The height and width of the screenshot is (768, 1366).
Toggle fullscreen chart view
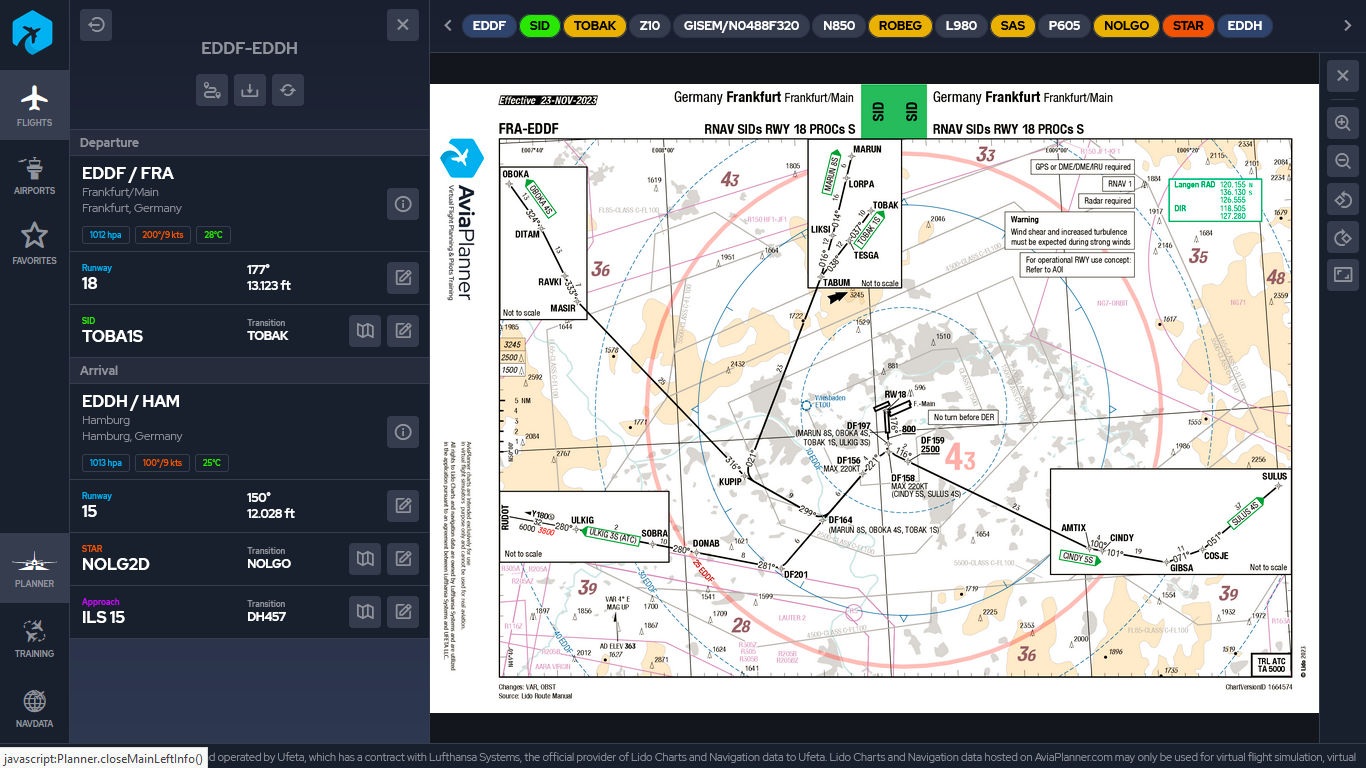point(1342,275)
